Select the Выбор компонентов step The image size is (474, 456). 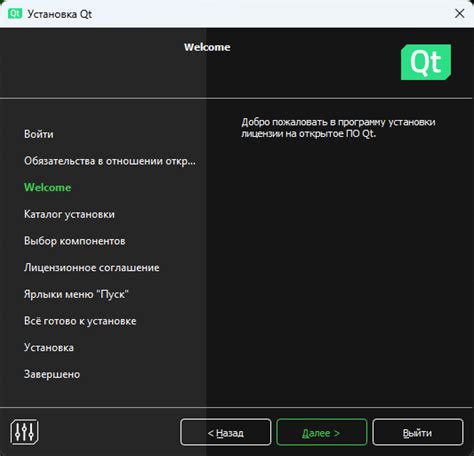(x=75, y=241)
